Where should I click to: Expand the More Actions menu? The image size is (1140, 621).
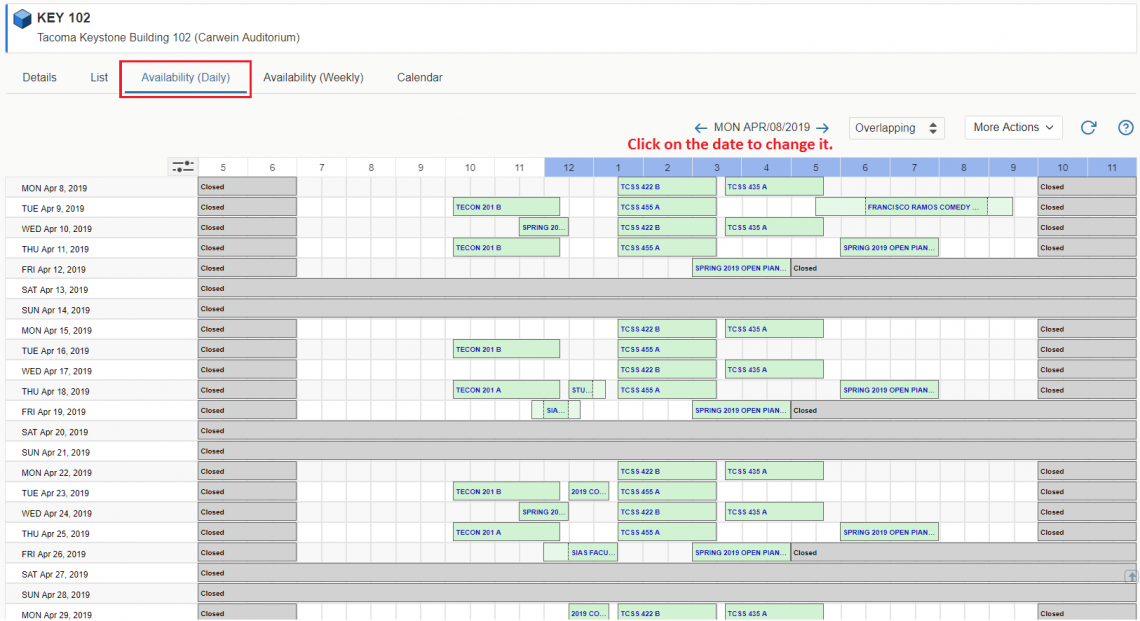pos(1013,128)
